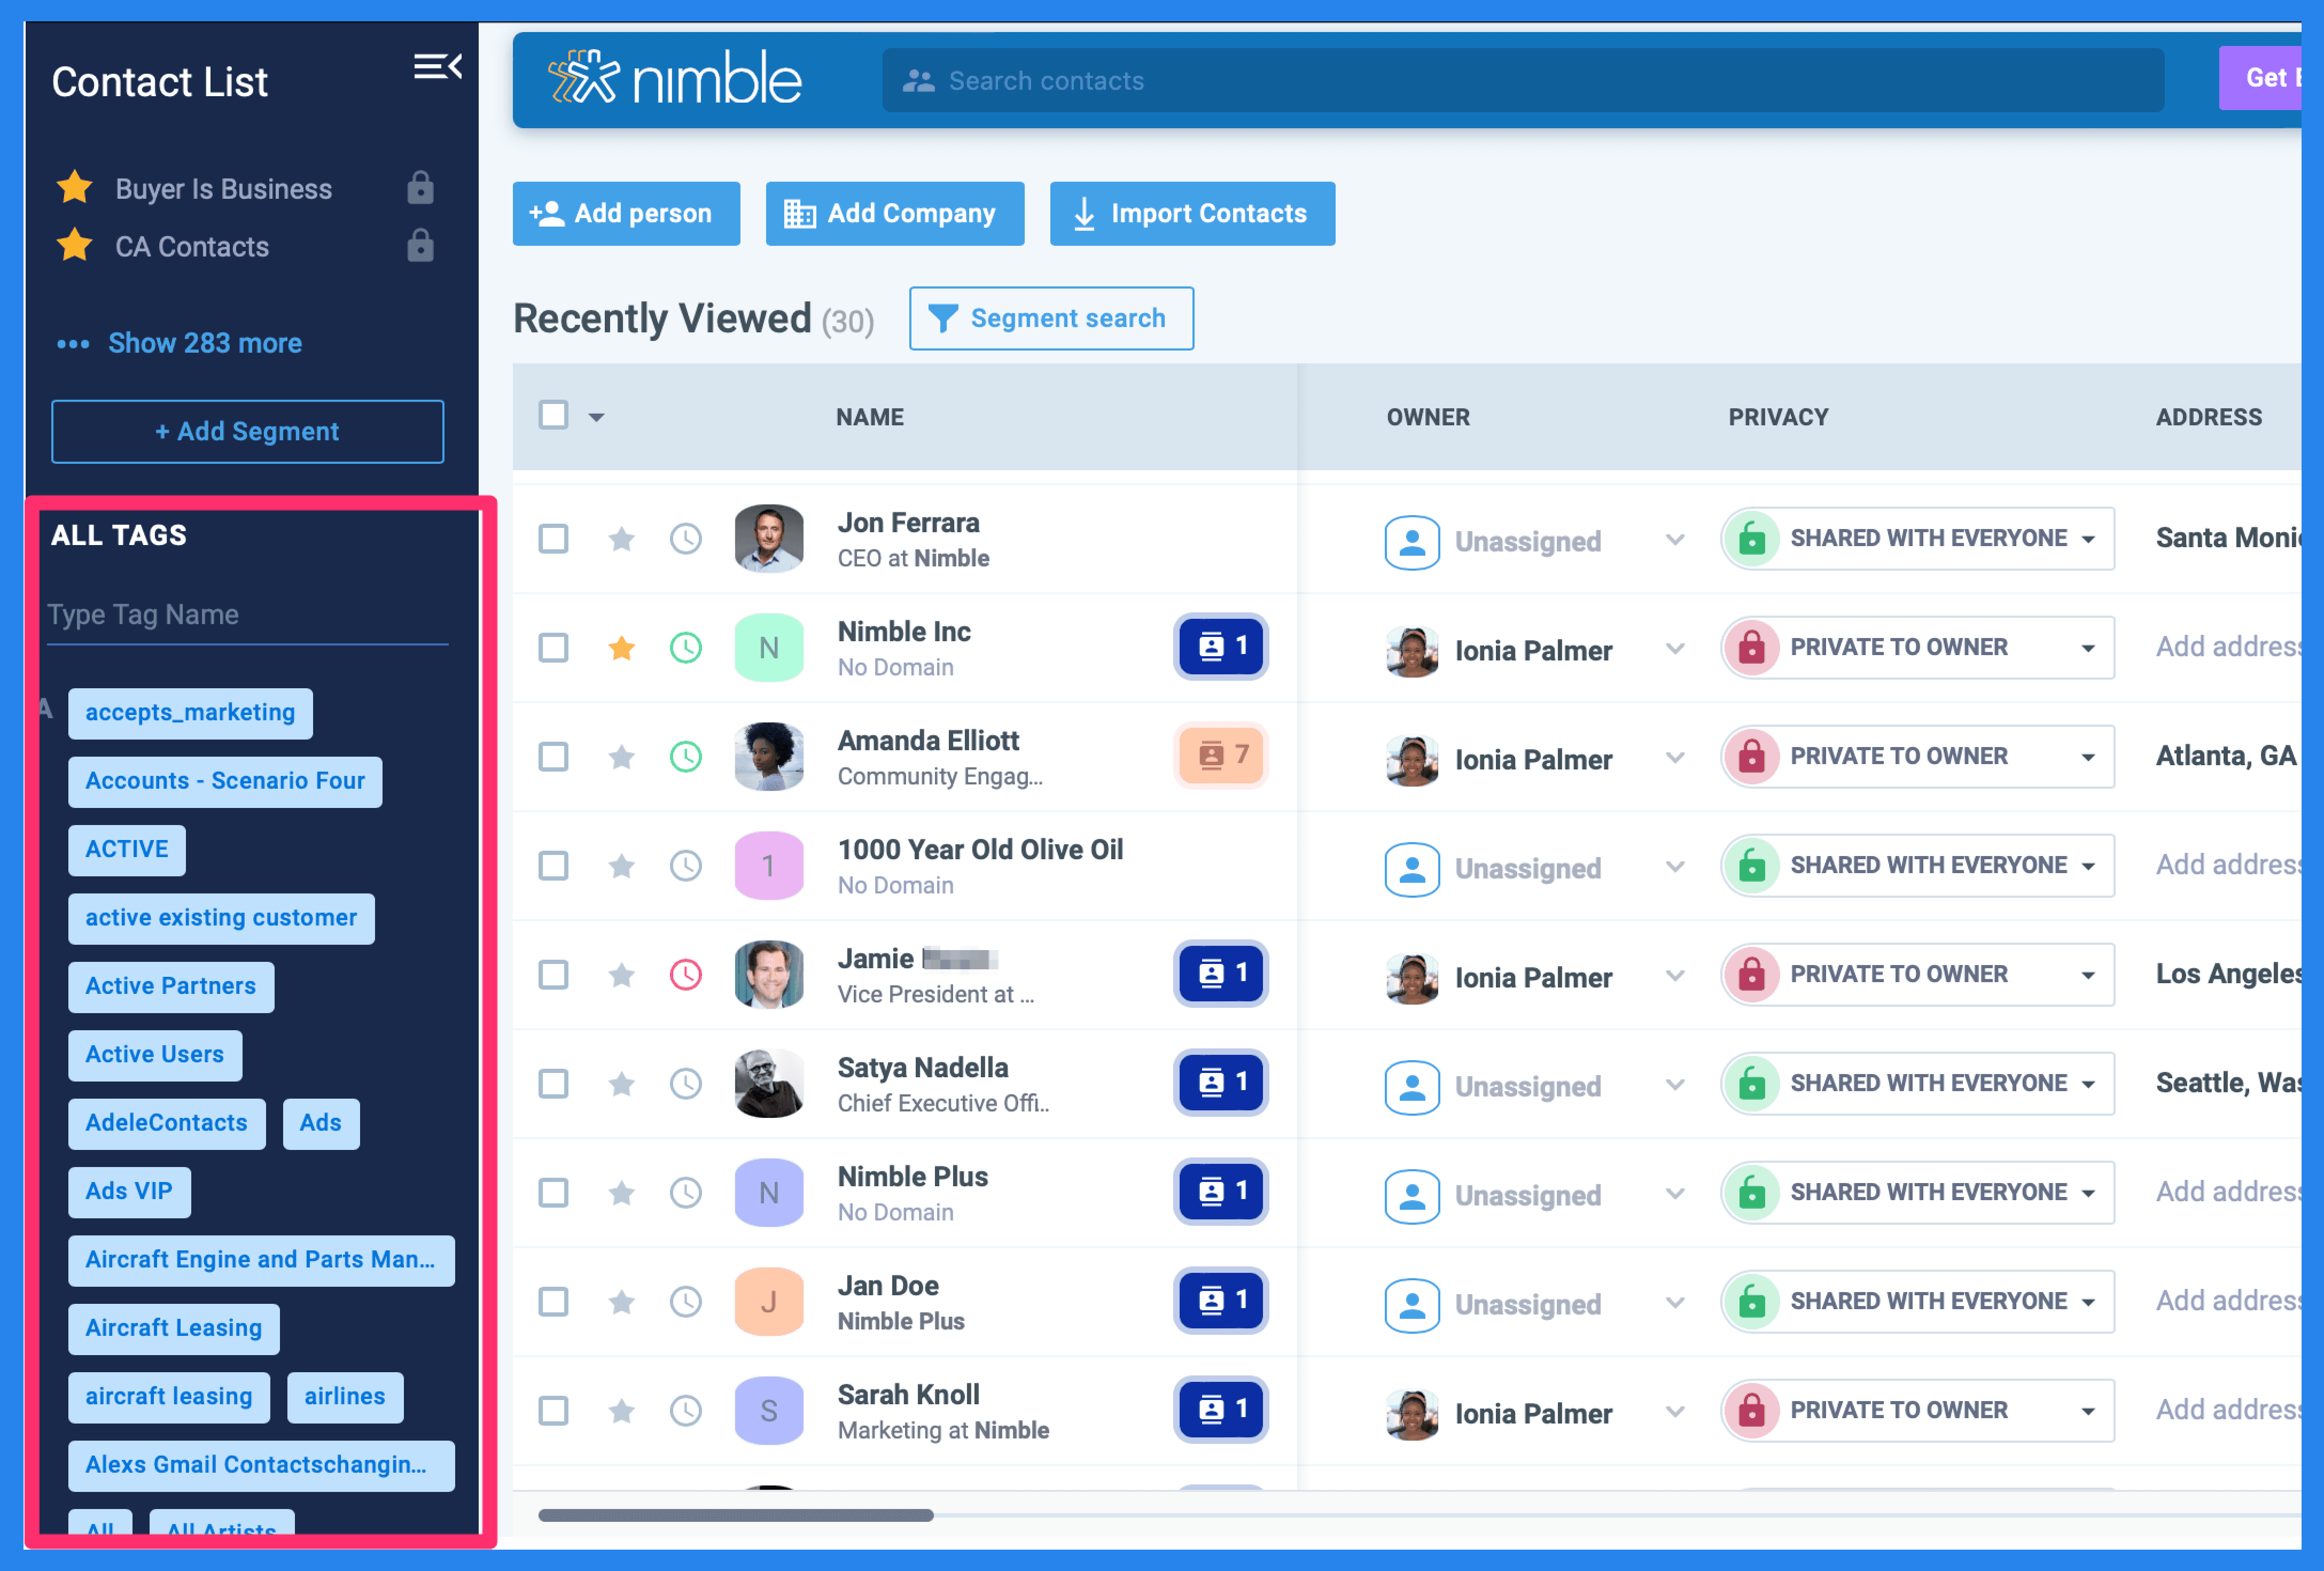
Task: Check the Jon Ferrara row checkbox
Action: (x=553, y=540)
